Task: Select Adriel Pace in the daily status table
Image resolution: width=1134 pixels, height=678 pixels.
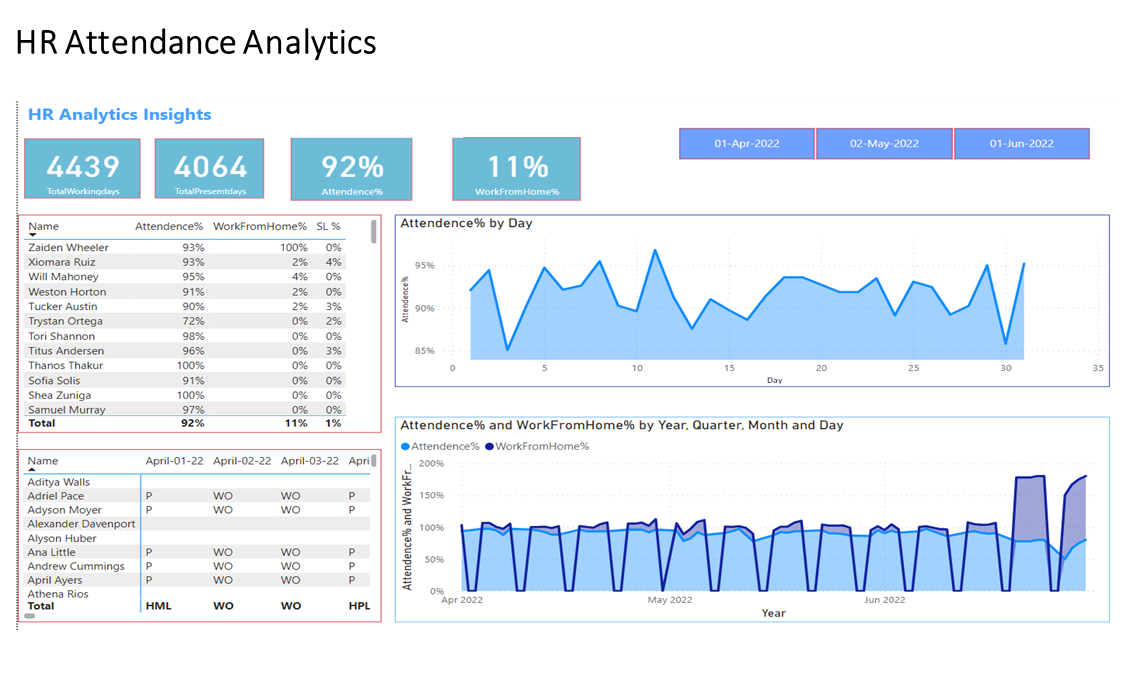Action: point(56,496)
